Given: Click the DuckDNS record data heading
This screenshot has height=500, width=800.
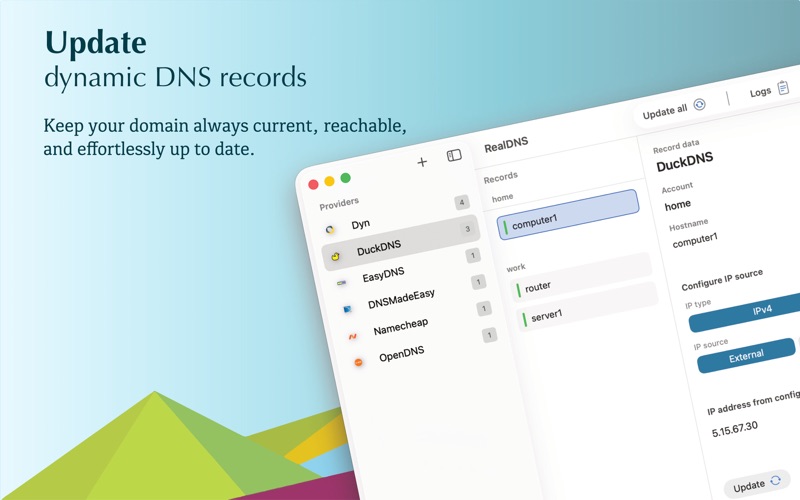Looking at the screenshot, I should pos(684,162).
